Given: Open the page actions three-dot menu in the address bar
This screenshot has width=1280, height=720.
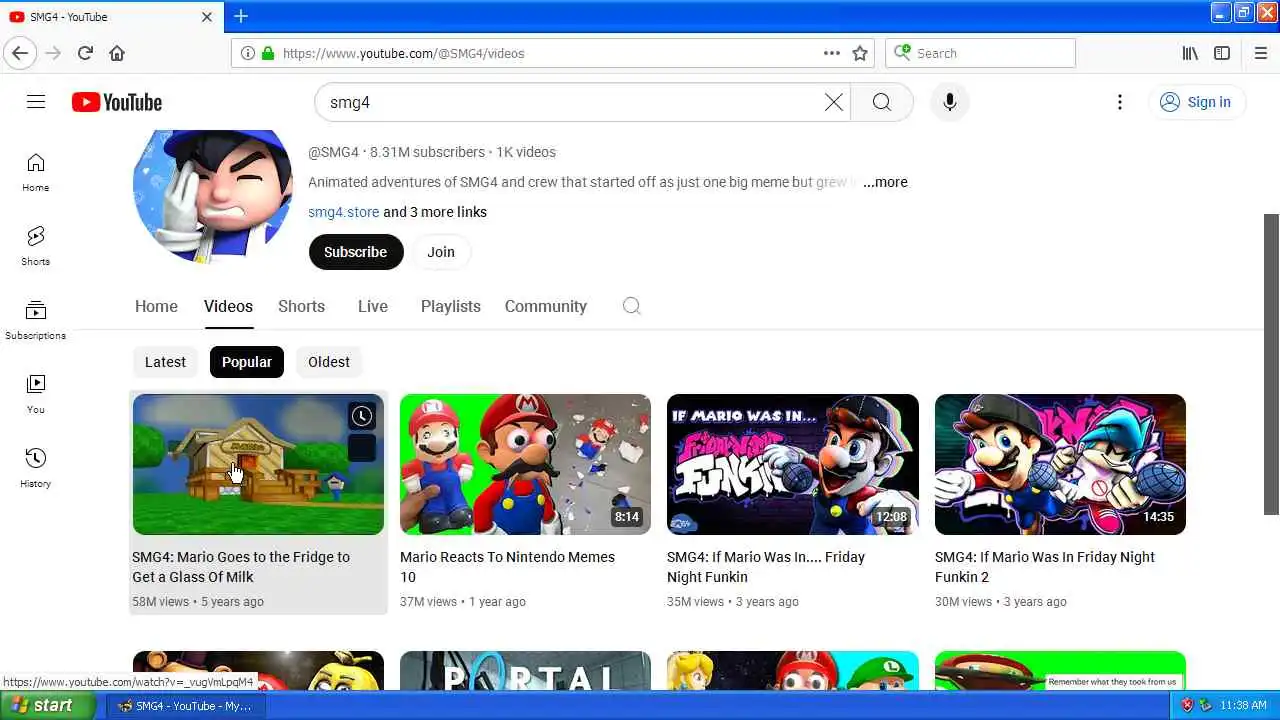Looking at the screenshot, I should tap(832, 53).
